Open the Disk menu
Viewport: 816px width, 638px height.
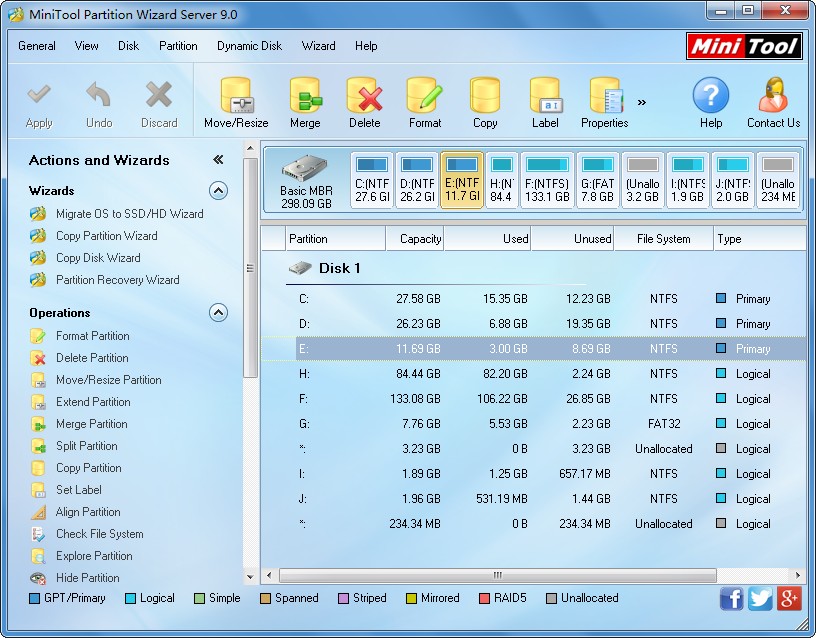tap(128, 46)
